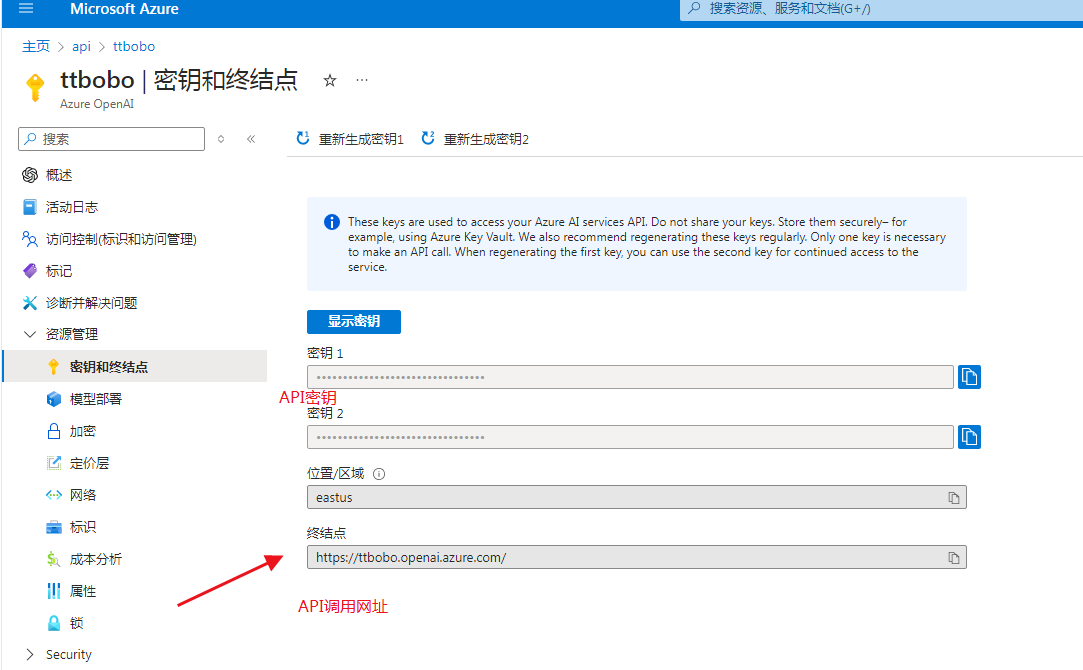Click the 位置/区域 info icon
Viewport: 1083px width, 670px height.
(379, 474)
